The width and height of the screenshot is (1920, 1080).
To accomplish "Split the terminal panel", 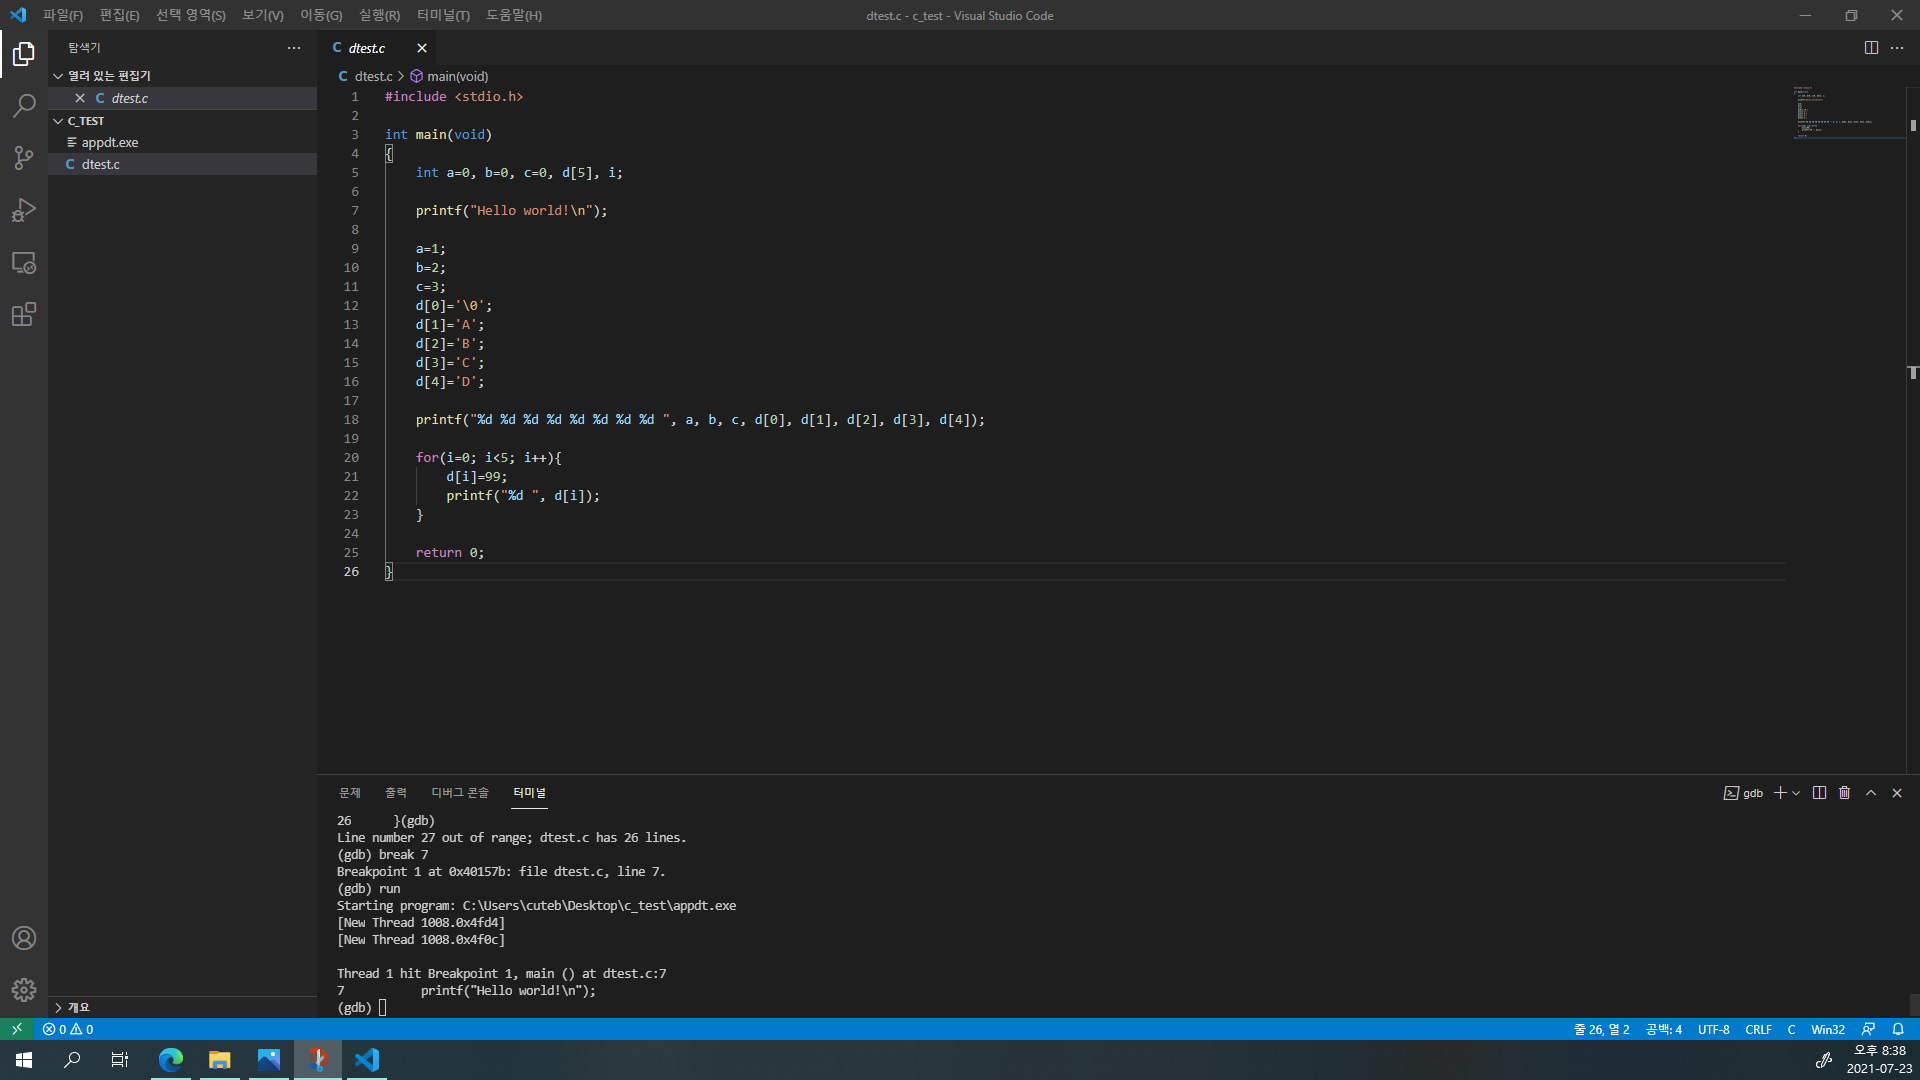I will point(1819,793).
